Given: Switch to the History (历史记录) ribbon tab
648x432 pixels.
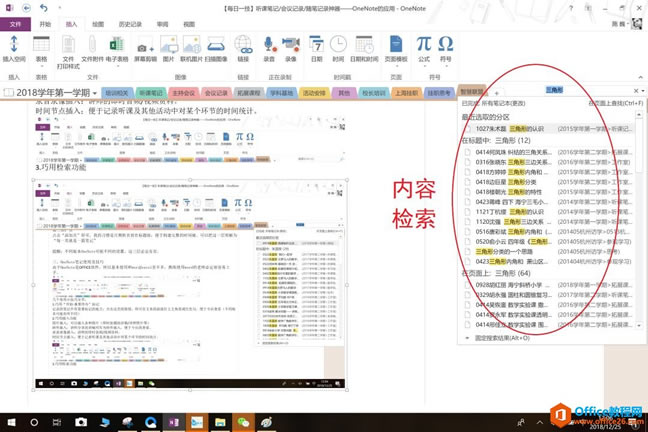Looking at the screenshot, I should coord(130,24).
